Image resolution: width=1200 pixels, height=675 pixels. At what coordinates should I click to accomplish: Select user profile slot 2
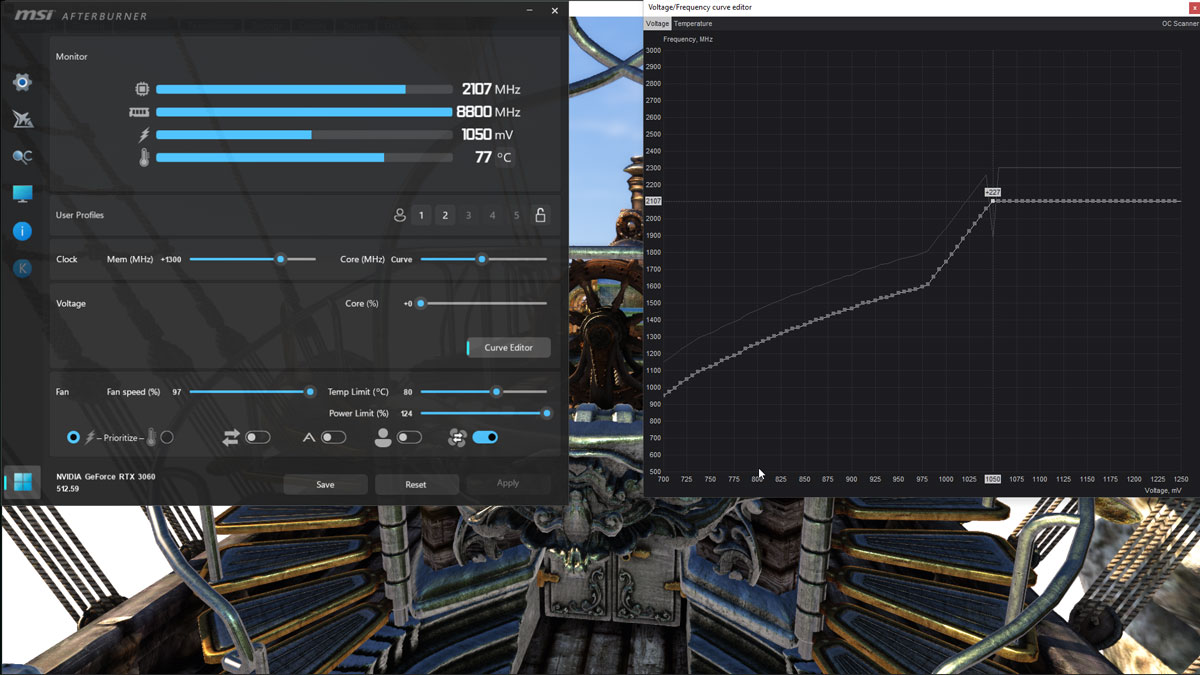click(x=445, y=215)
